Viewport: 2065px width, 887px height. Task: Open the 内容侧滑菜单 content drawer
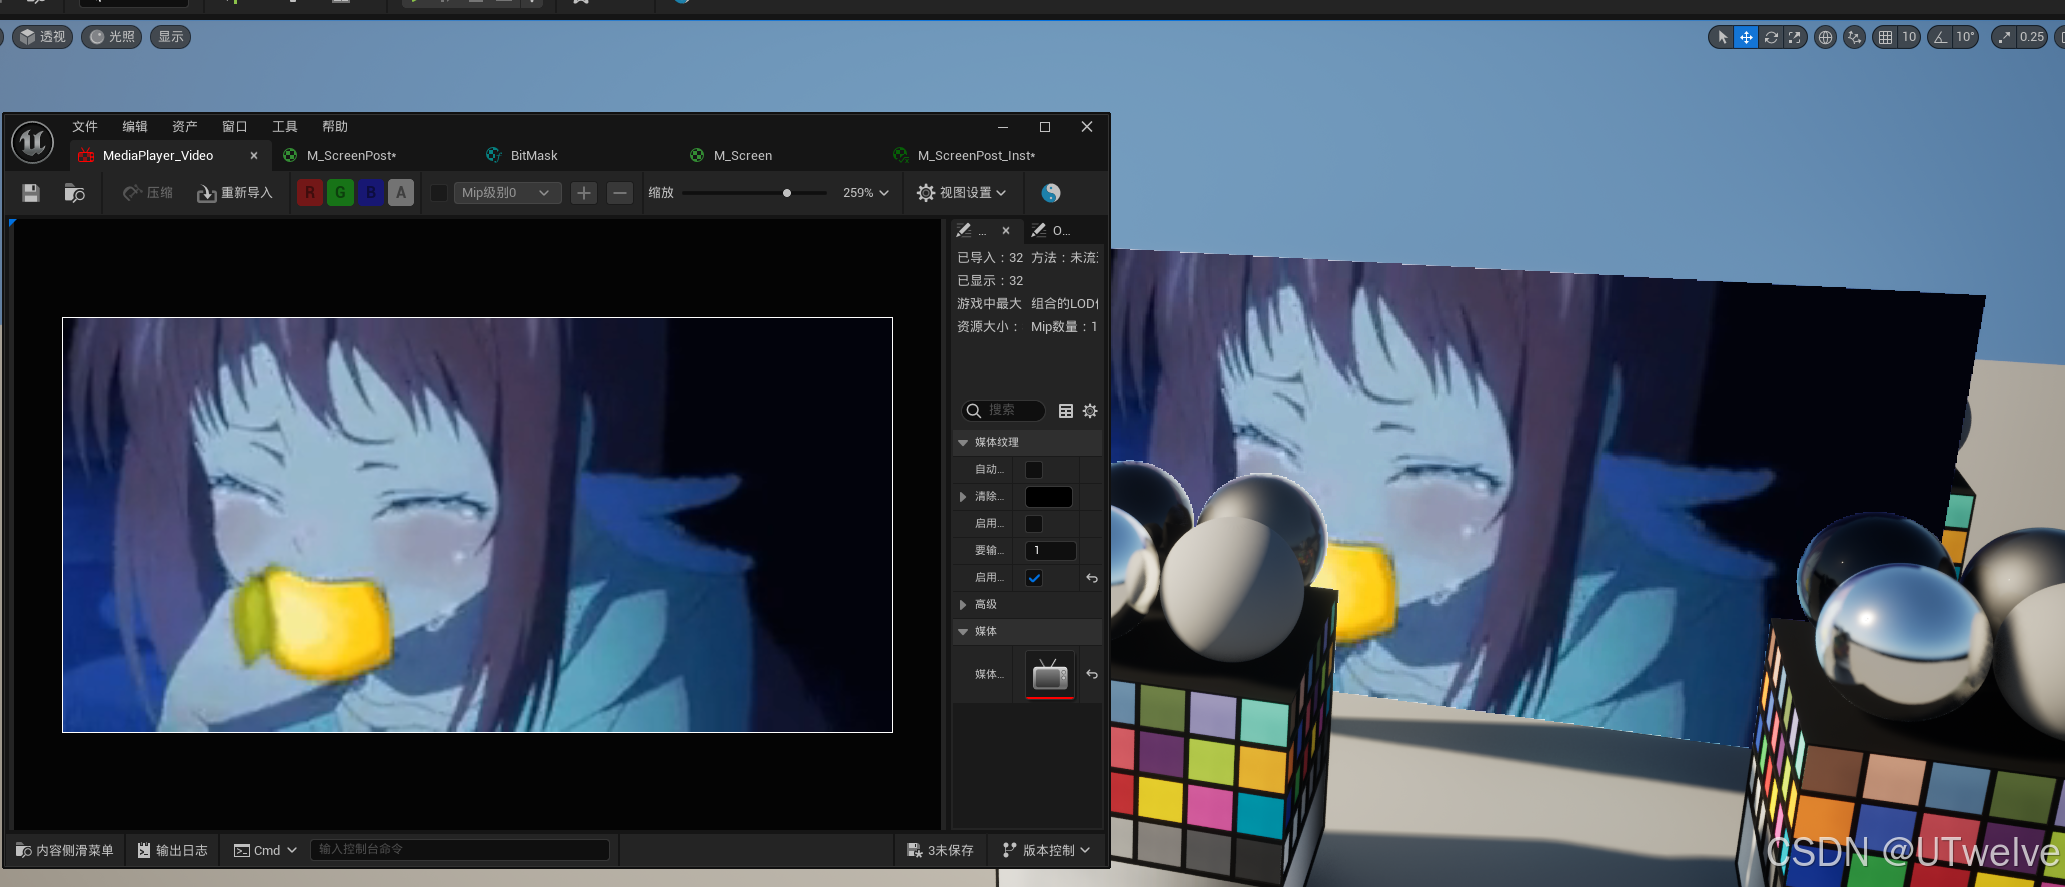65,850
